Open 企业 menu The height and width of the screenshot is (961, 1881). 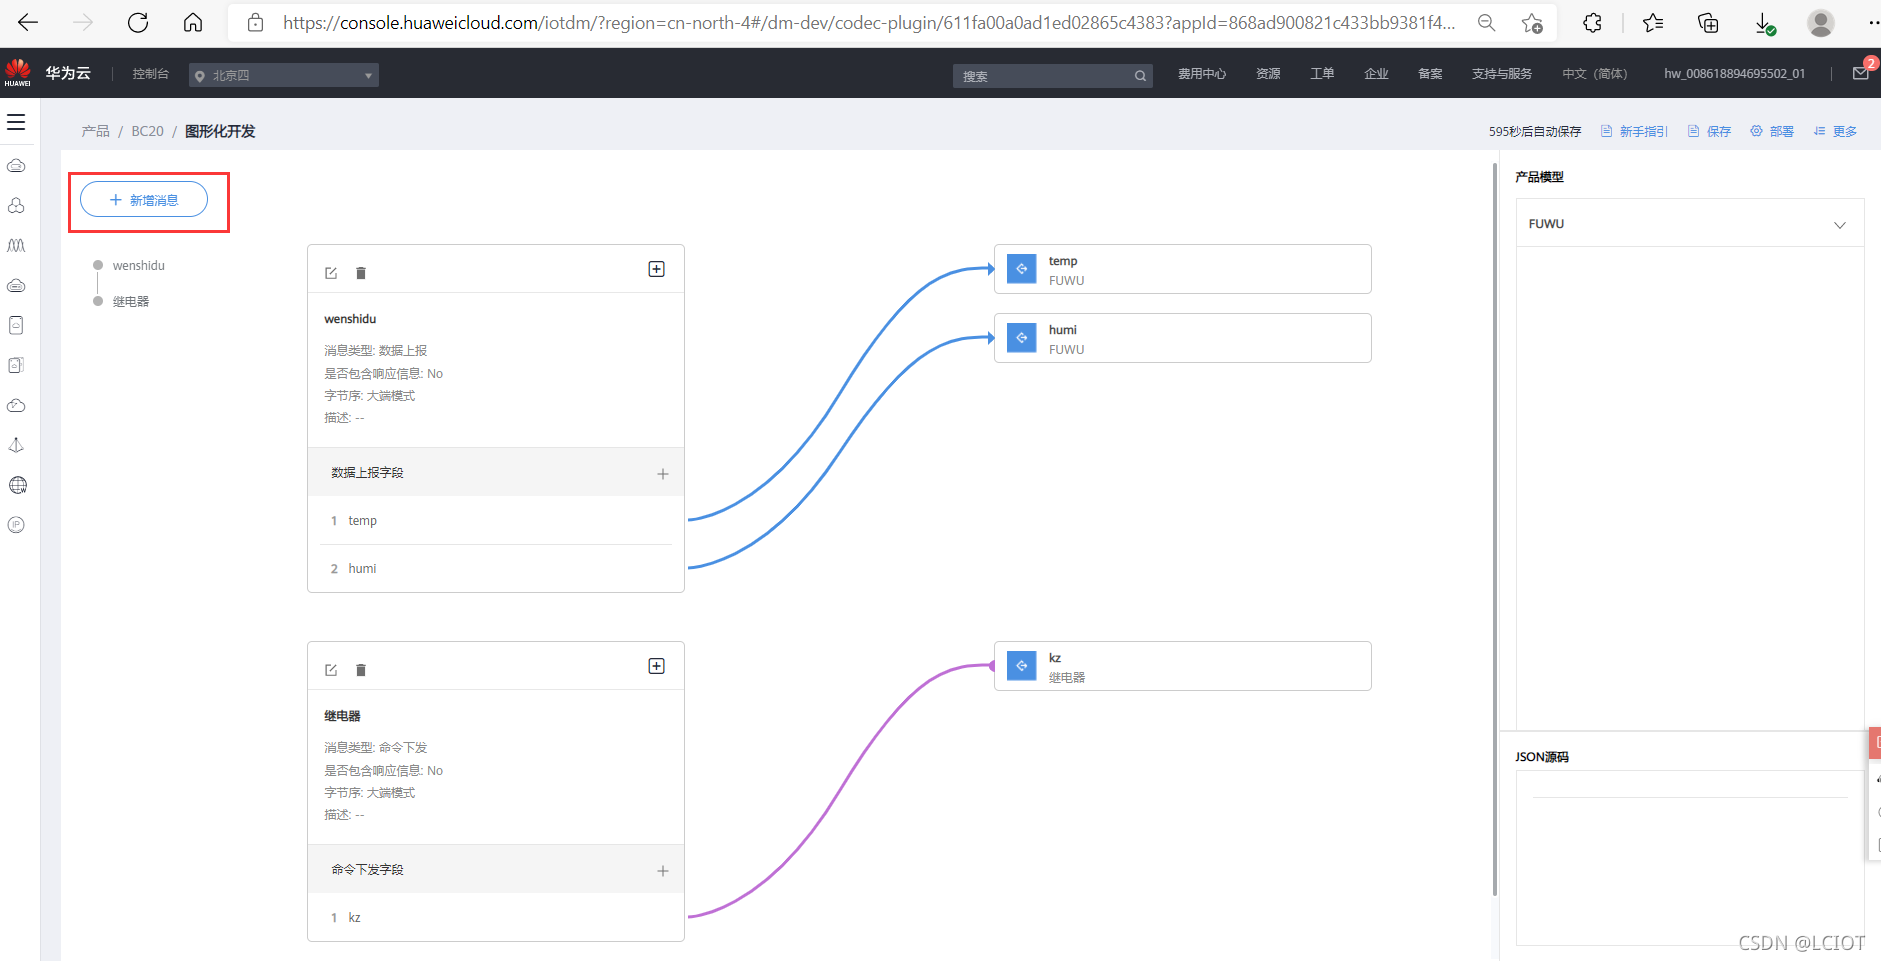(x=1376, y=74)
